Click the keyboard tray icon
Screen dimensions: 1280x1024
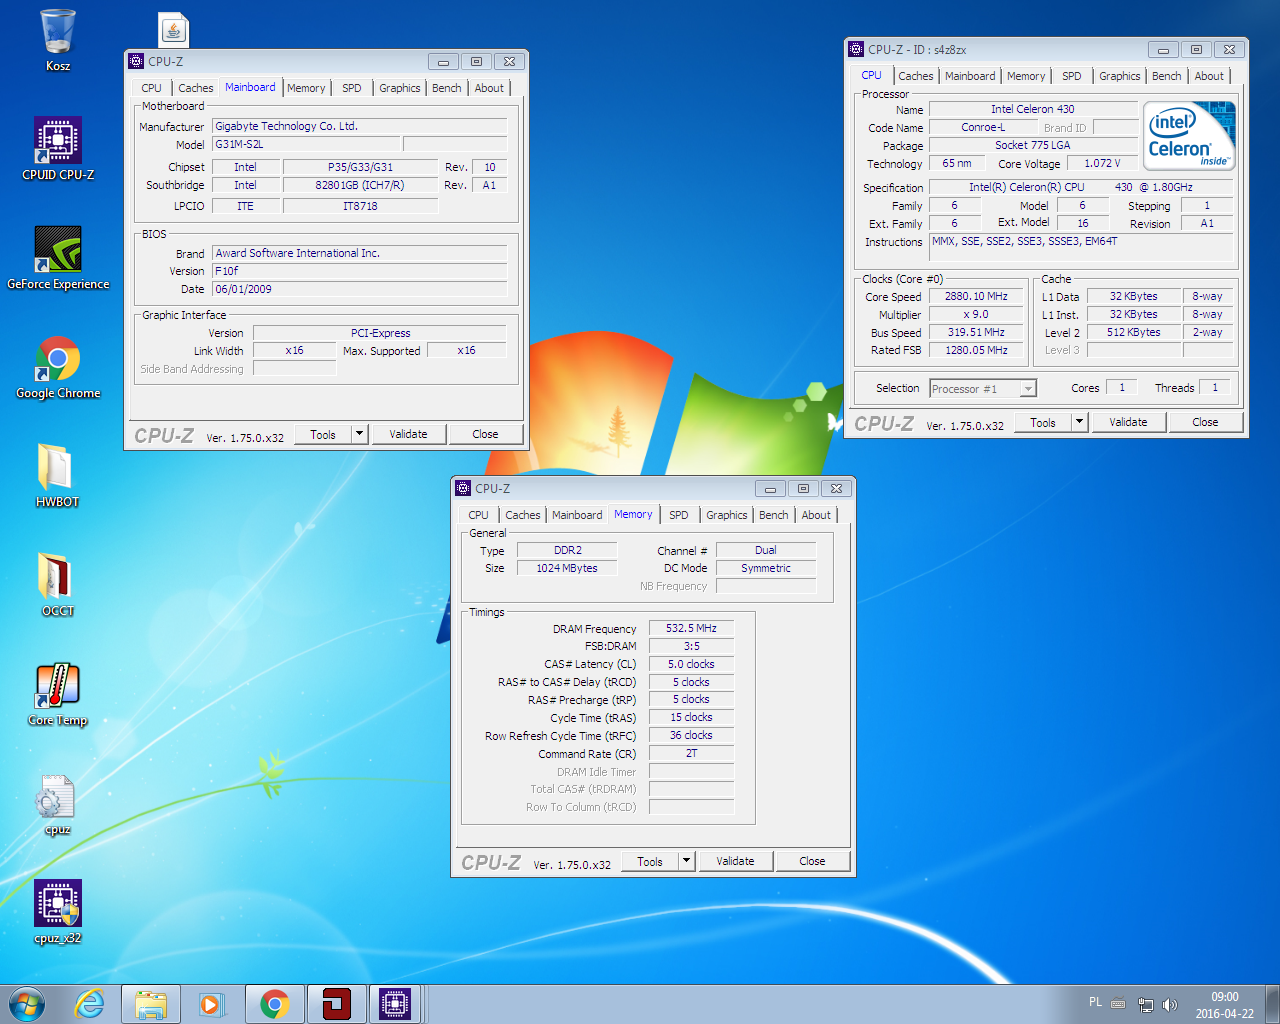tap(1118, 1004)
